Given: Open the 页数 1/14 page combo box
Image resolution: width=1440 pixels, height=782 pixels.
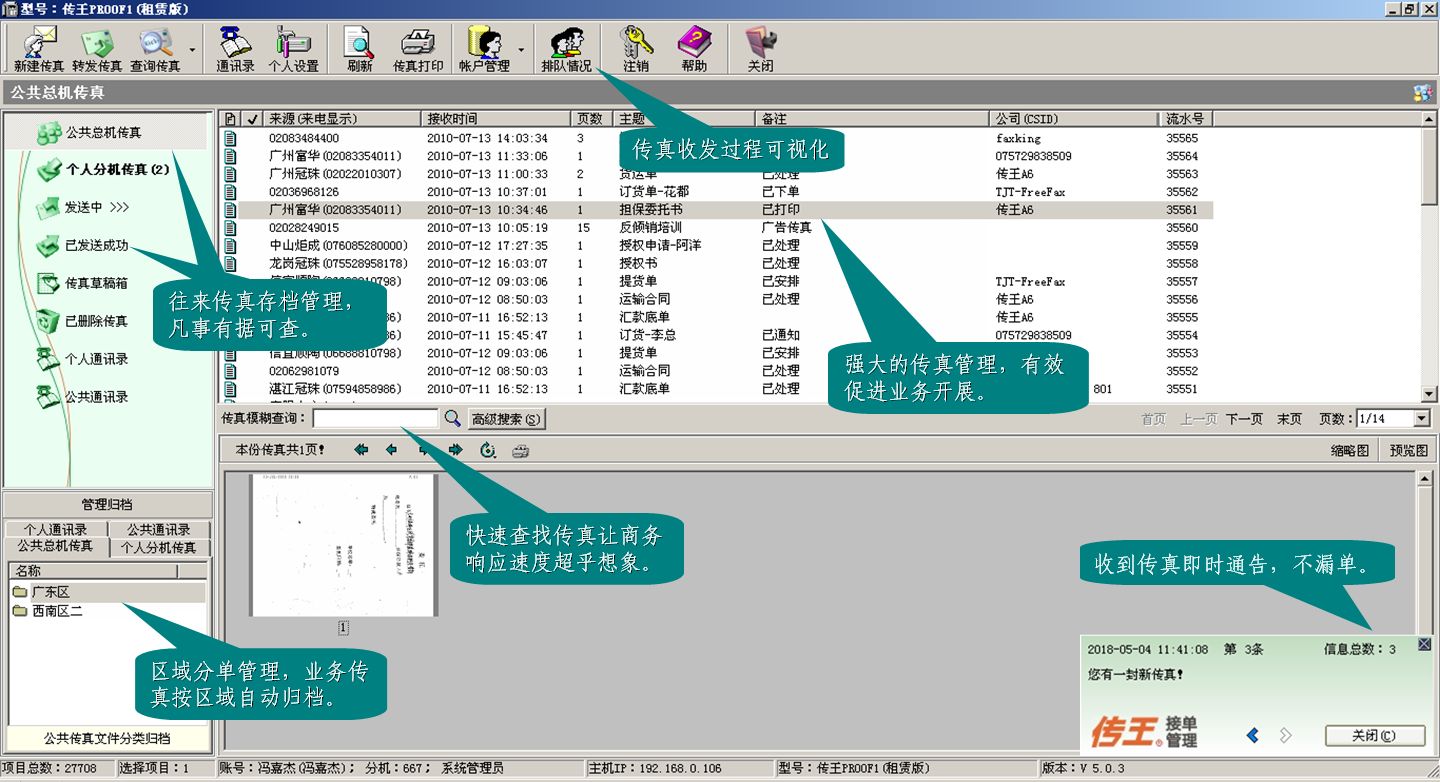Looking at the screenshot, I should tap(1394, 419).
